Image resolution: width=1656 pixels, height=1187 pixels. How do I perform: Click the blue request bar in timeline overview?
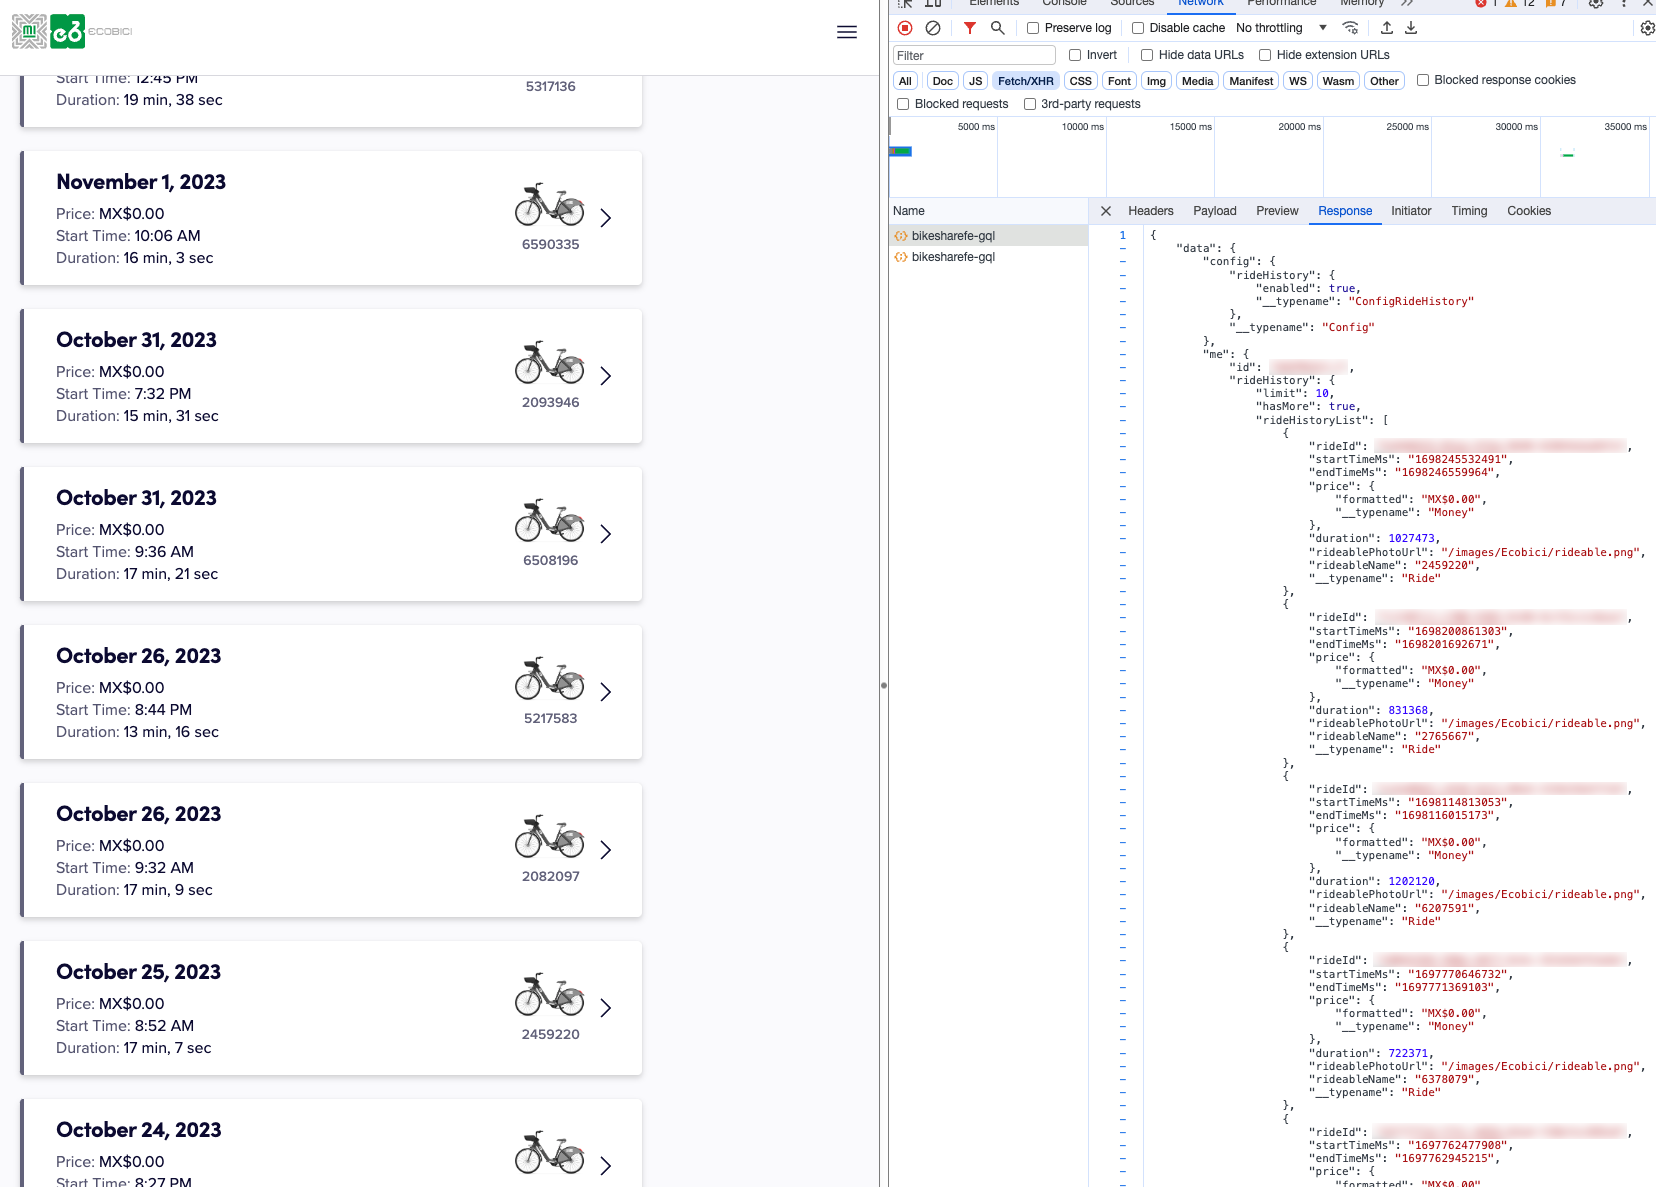tap(900, 152)
